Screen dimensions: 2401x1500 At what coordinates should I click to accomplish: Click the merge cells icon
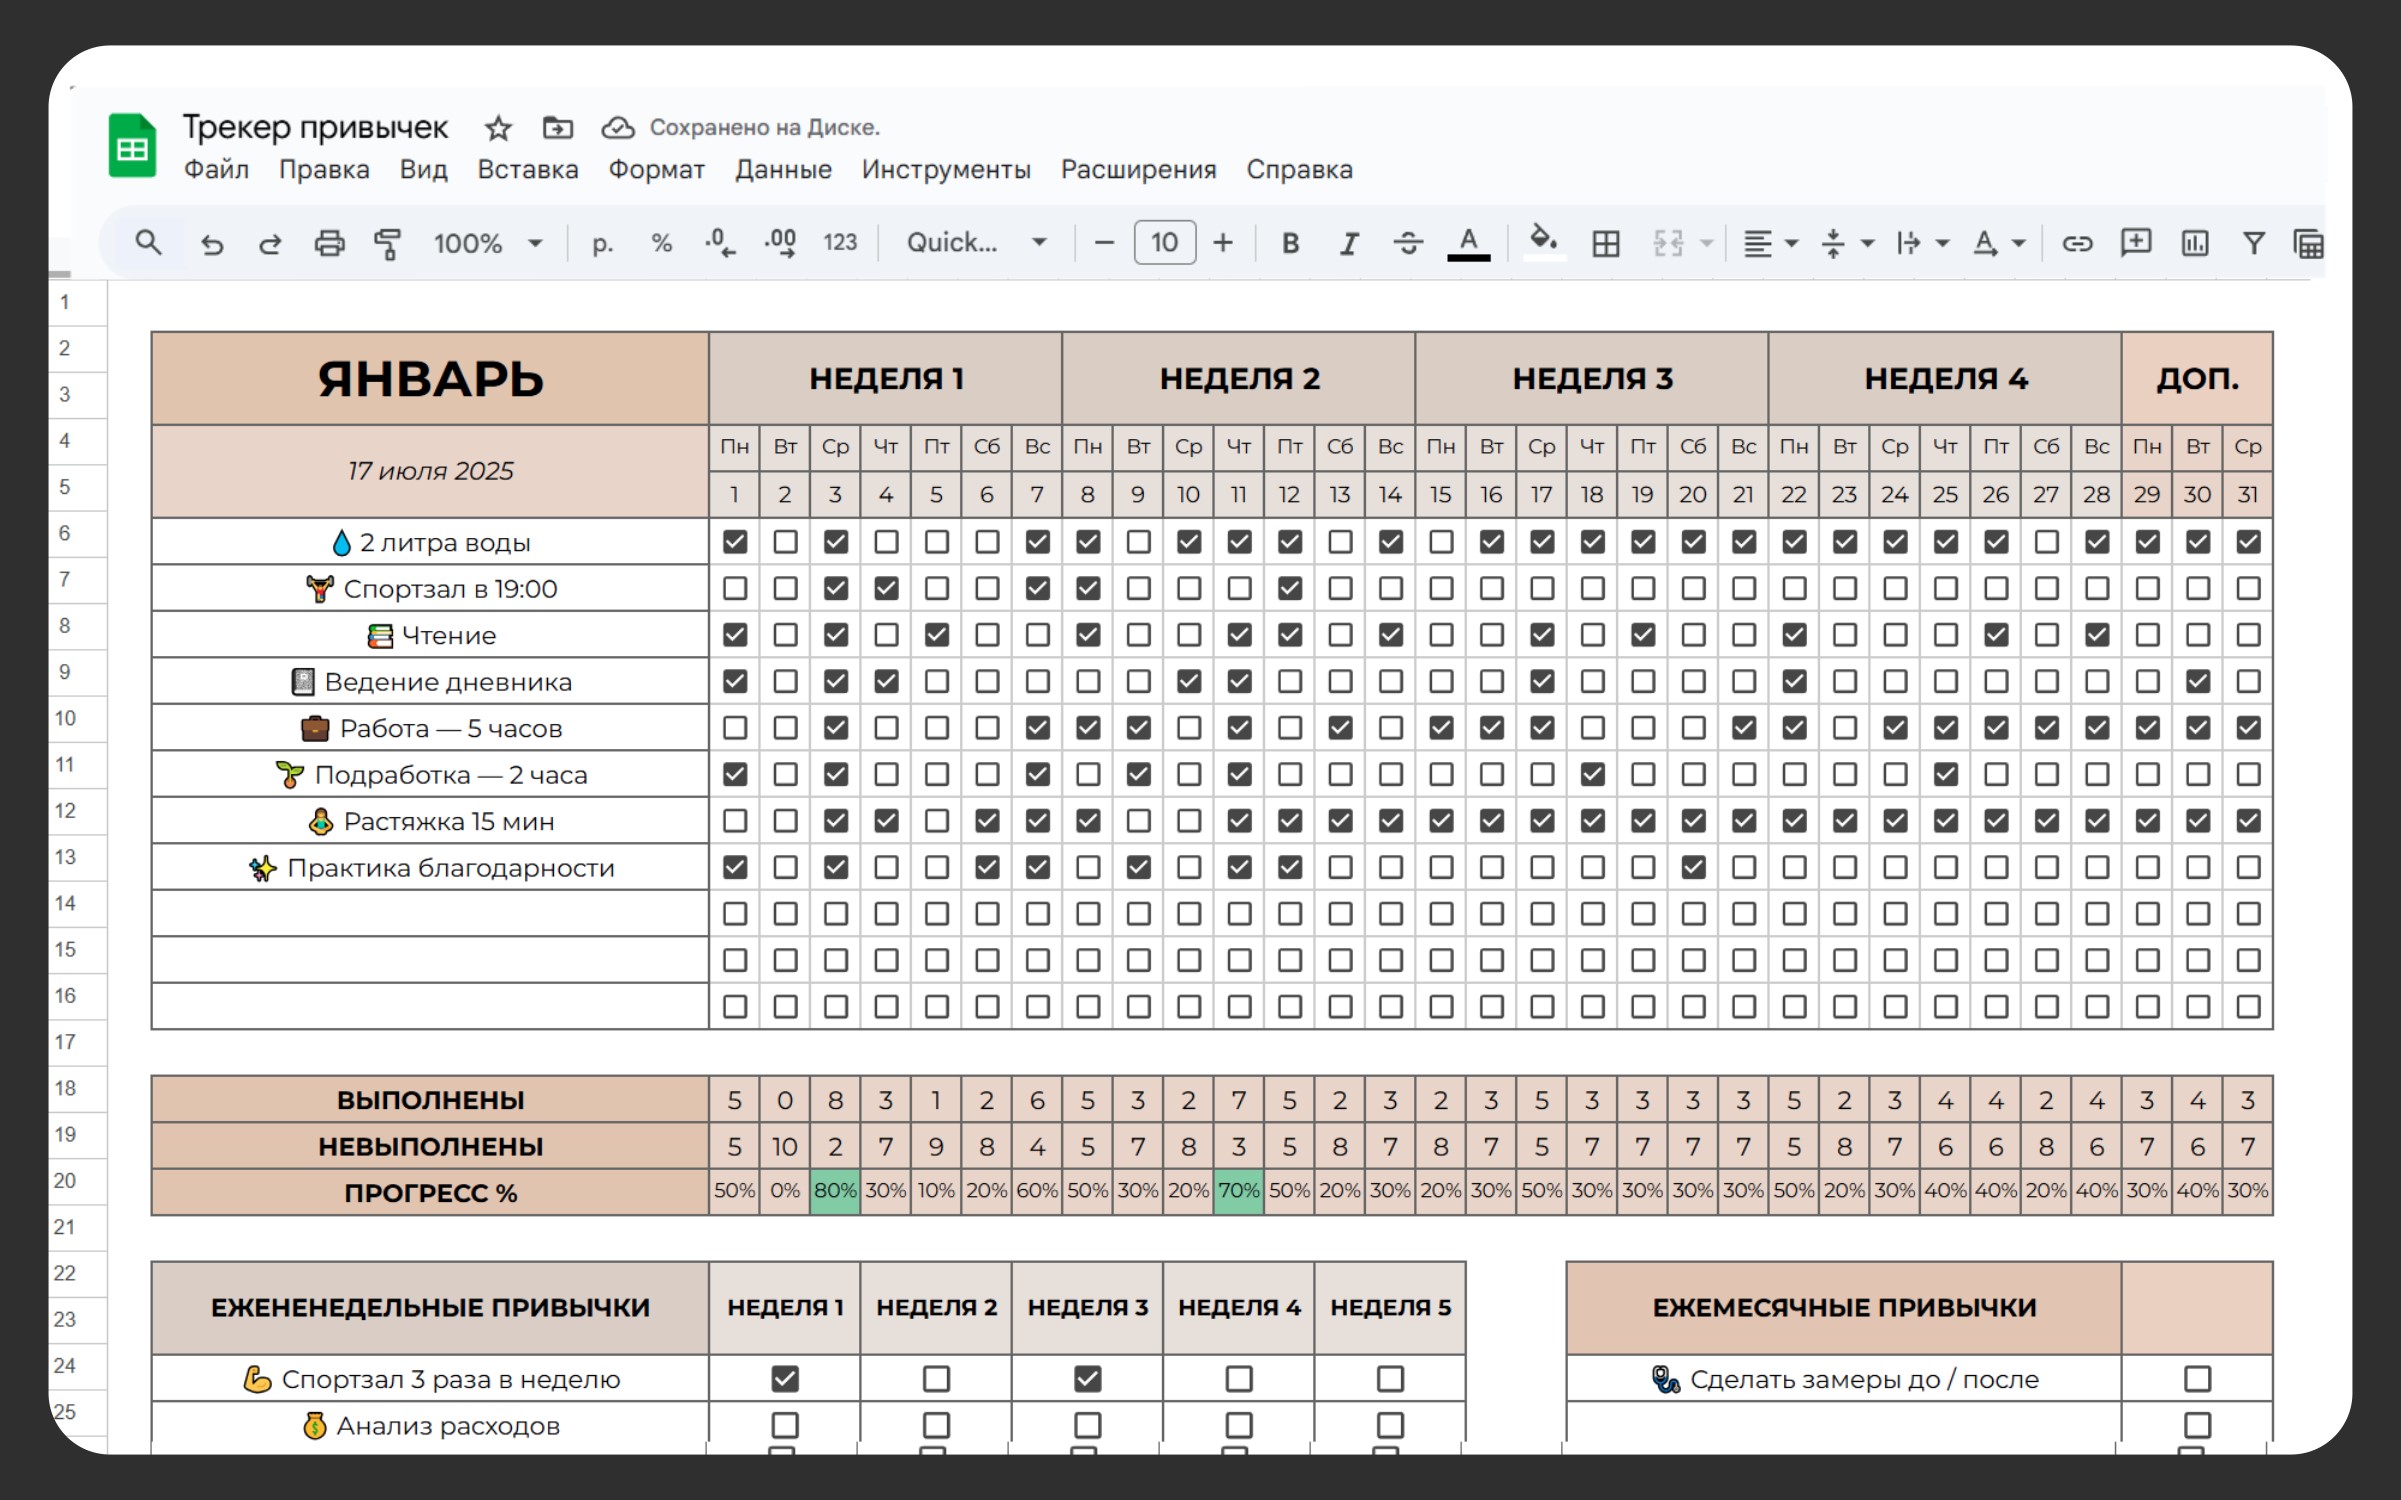1668,243
